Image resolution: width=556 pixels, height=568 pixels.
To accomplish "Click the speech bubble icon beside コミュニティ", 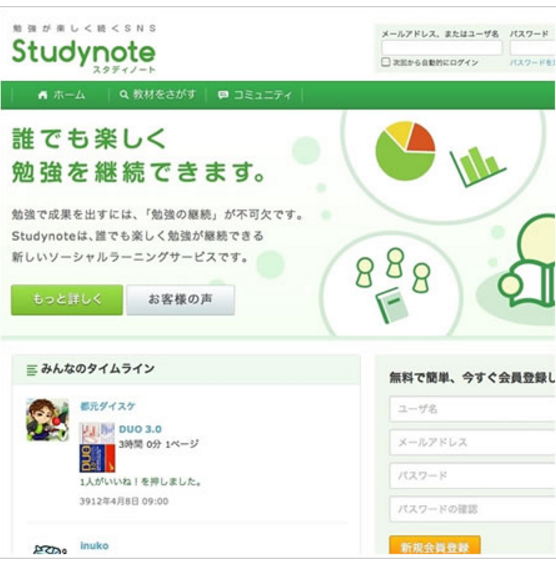I will click(223, 95).
